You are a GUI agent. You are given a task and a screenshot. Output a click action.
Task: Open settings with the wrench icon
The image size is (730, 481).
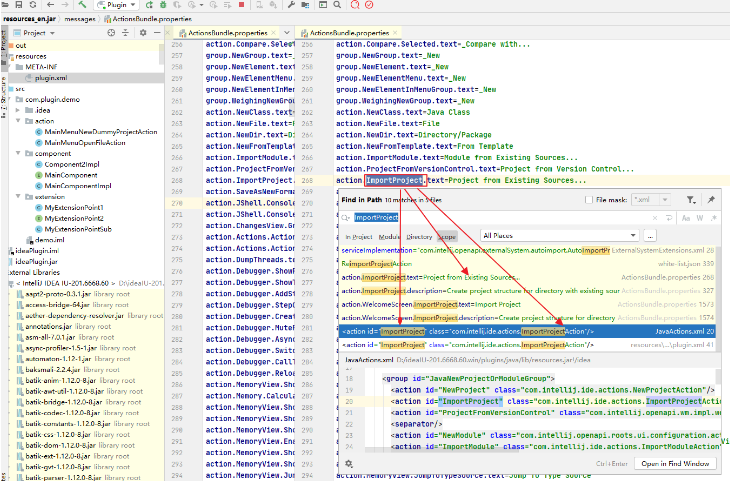(291, 5)
